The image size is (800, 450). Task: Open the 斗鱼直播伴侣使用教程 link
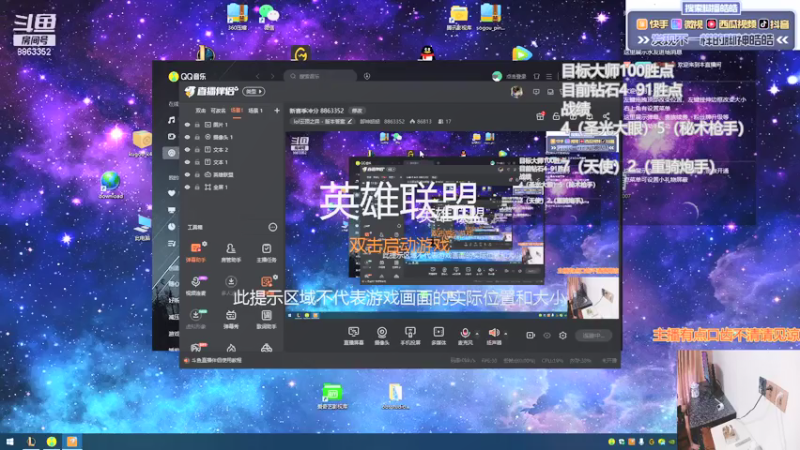(x=216, y=360)
